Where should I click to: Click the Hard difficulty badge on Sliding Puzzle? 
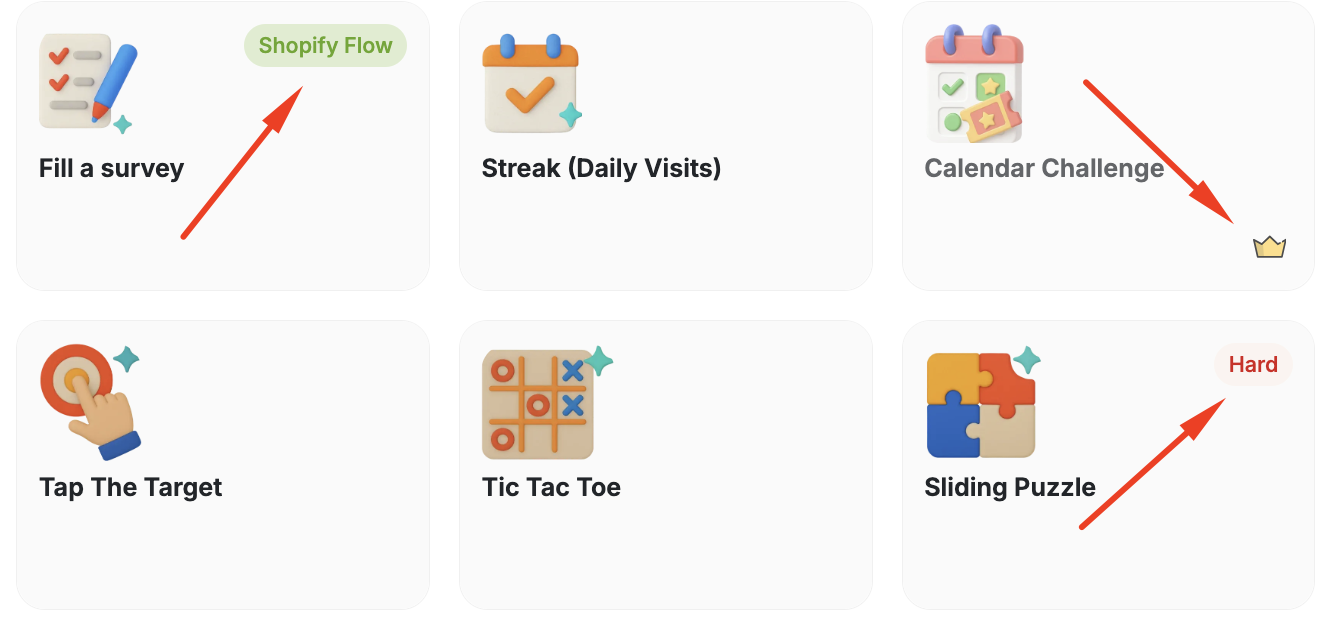click(x=1253, y=364)
